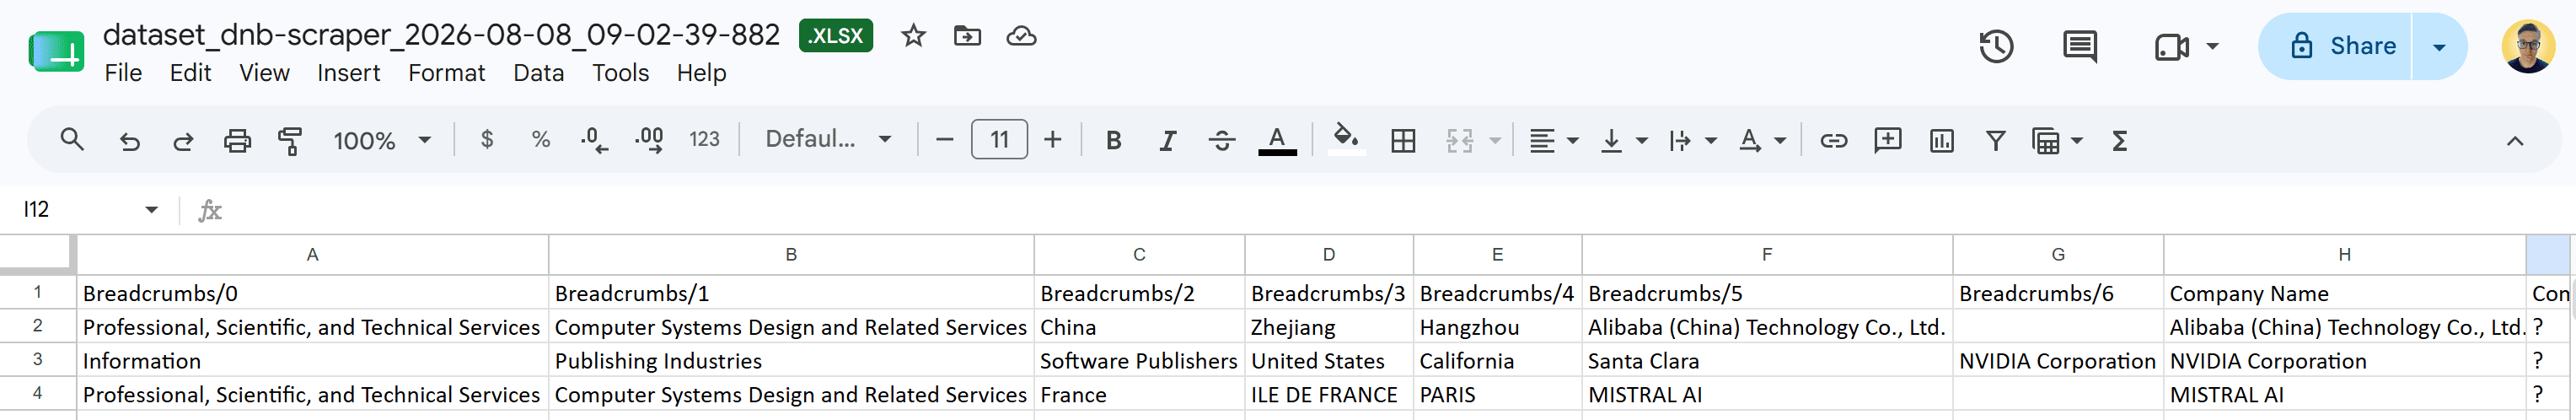Open the name box dropdown

tap(151, 209)
